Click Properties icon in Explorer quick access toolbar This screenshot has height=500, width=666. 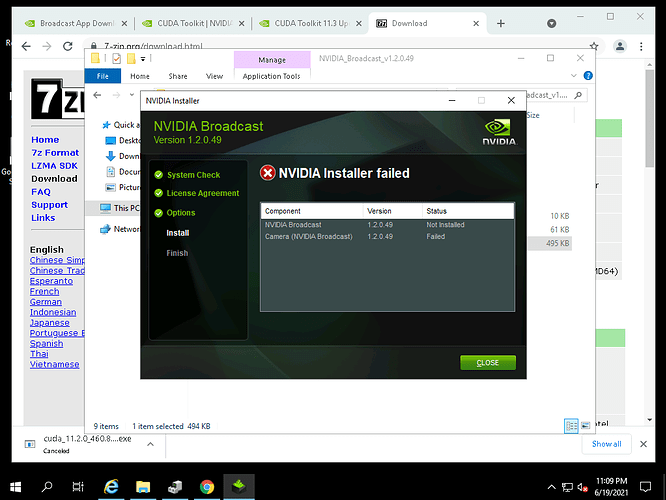point(116,59)
